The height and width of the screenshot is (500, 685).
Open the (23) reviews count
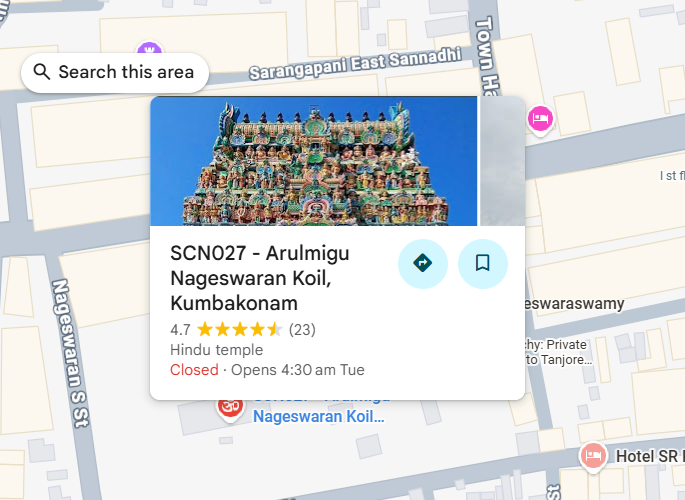point(302,329)
